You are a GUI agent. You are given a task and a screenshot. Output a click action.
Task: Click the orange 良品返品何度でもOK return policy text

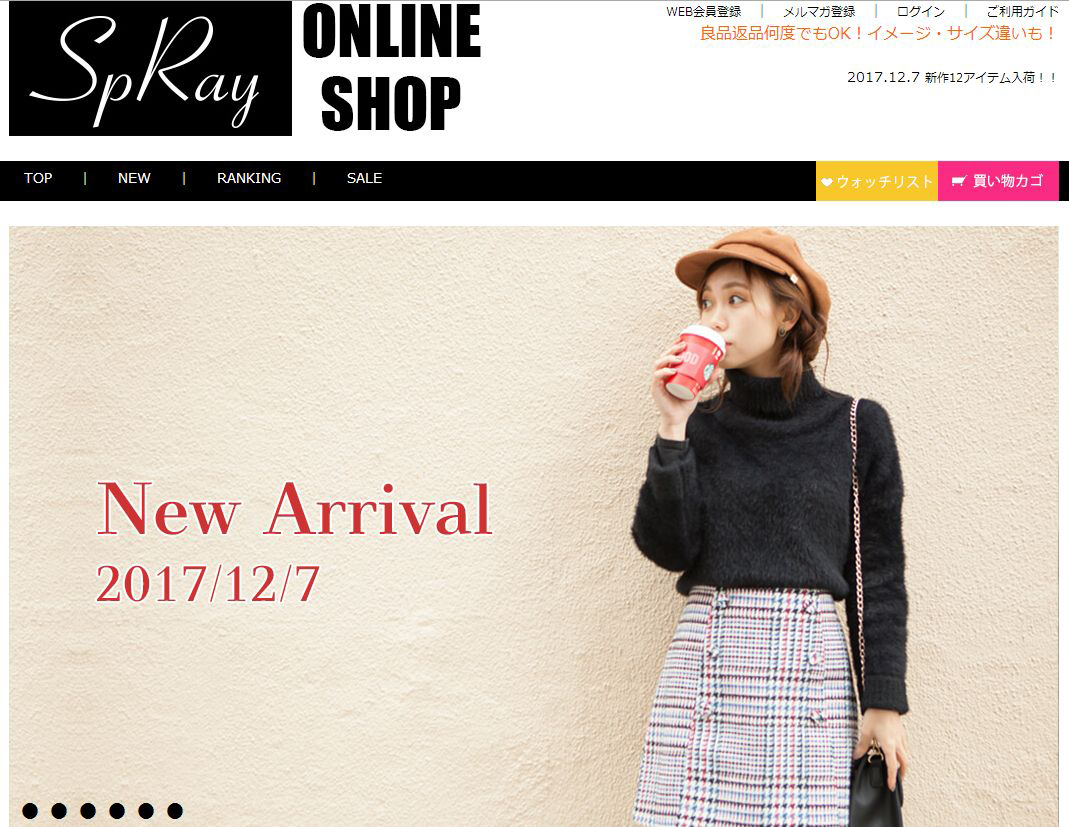click(879, 33)
